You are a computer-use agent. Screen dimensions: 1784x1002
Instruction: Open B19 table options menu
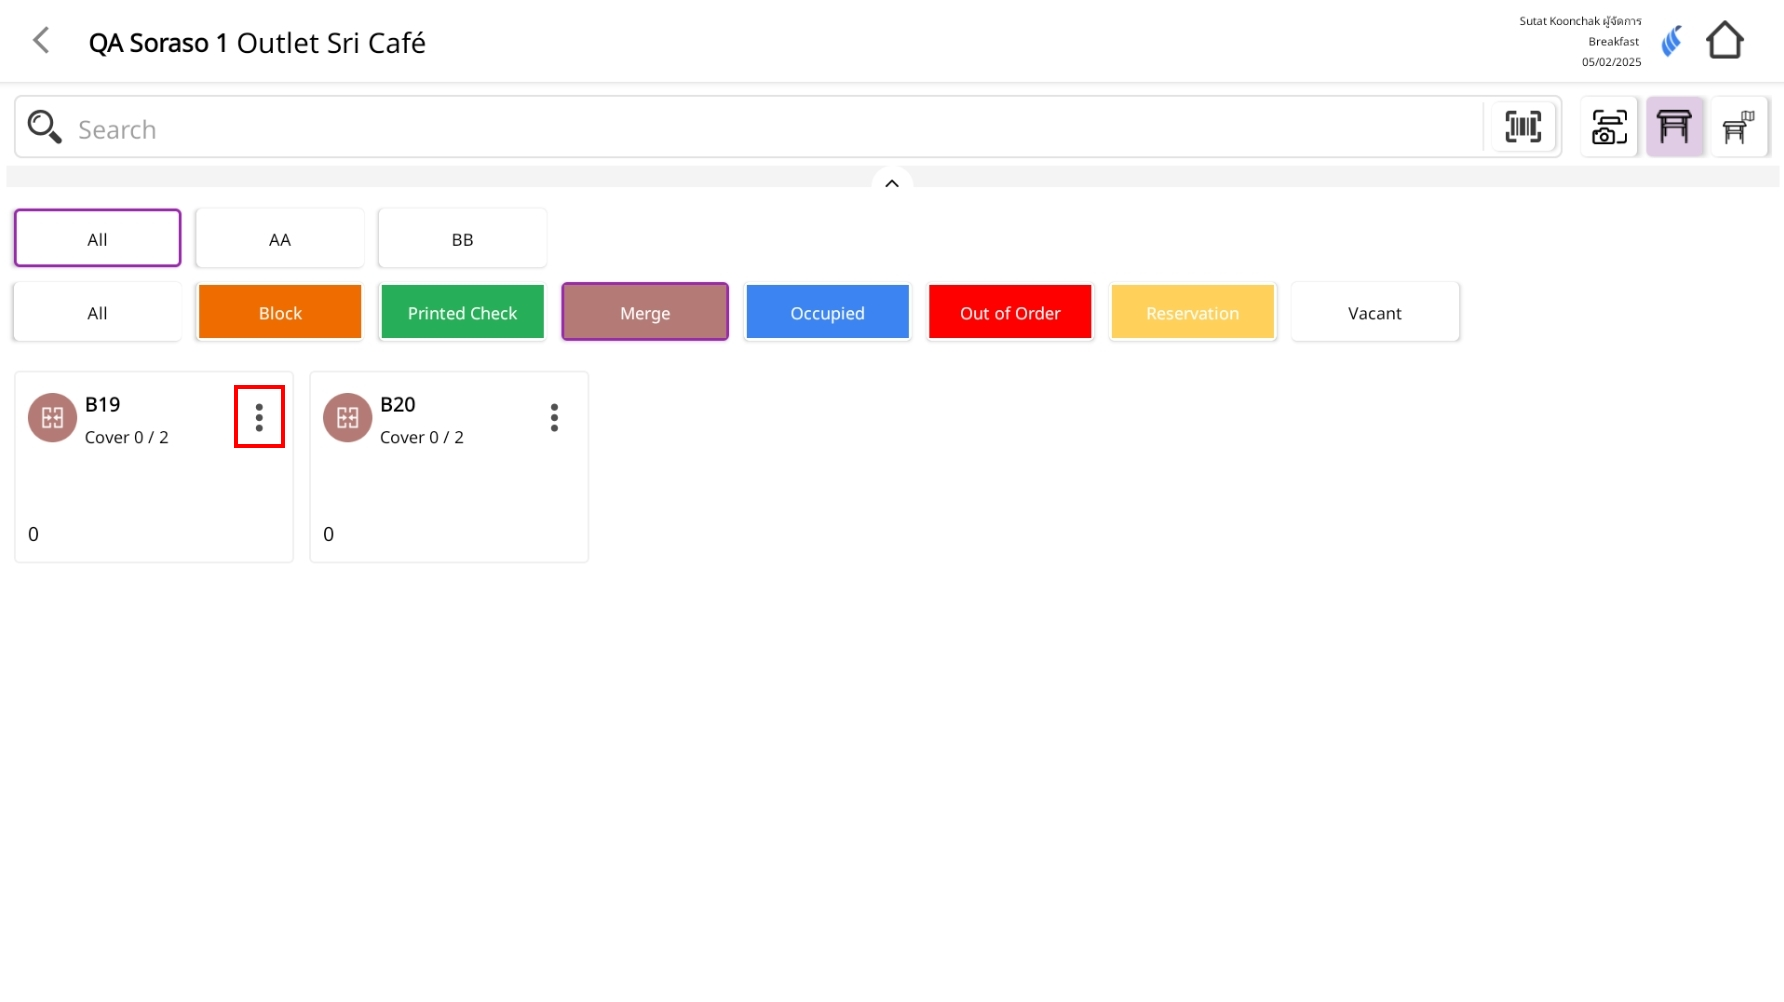point(259,417)
